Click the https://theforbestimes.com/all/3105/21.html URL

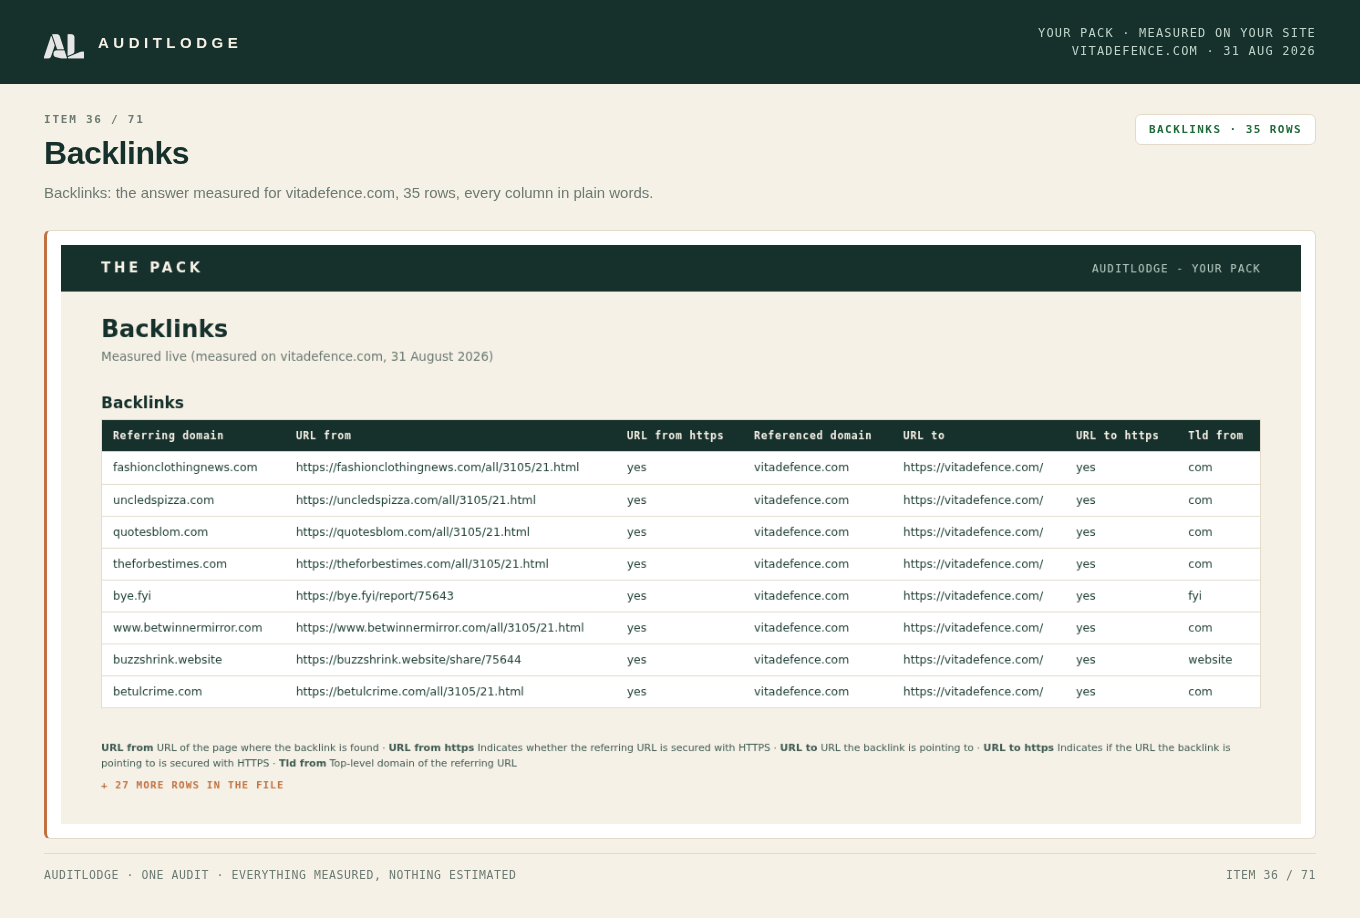pos(422,564)
